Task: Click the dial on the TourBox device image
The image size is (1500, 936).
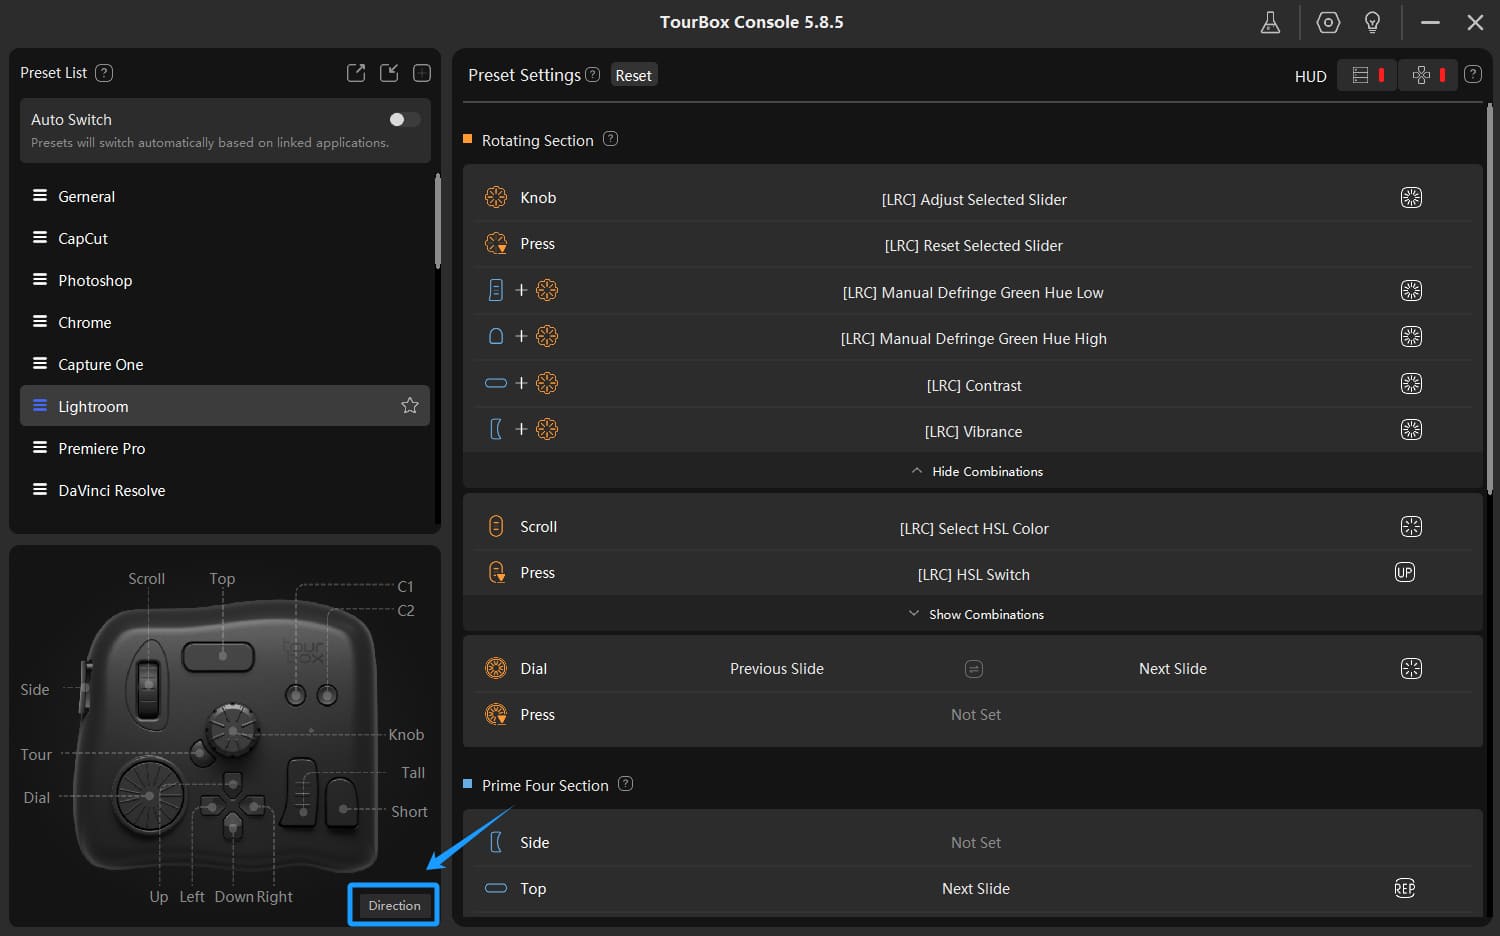Action: point(150,796)
